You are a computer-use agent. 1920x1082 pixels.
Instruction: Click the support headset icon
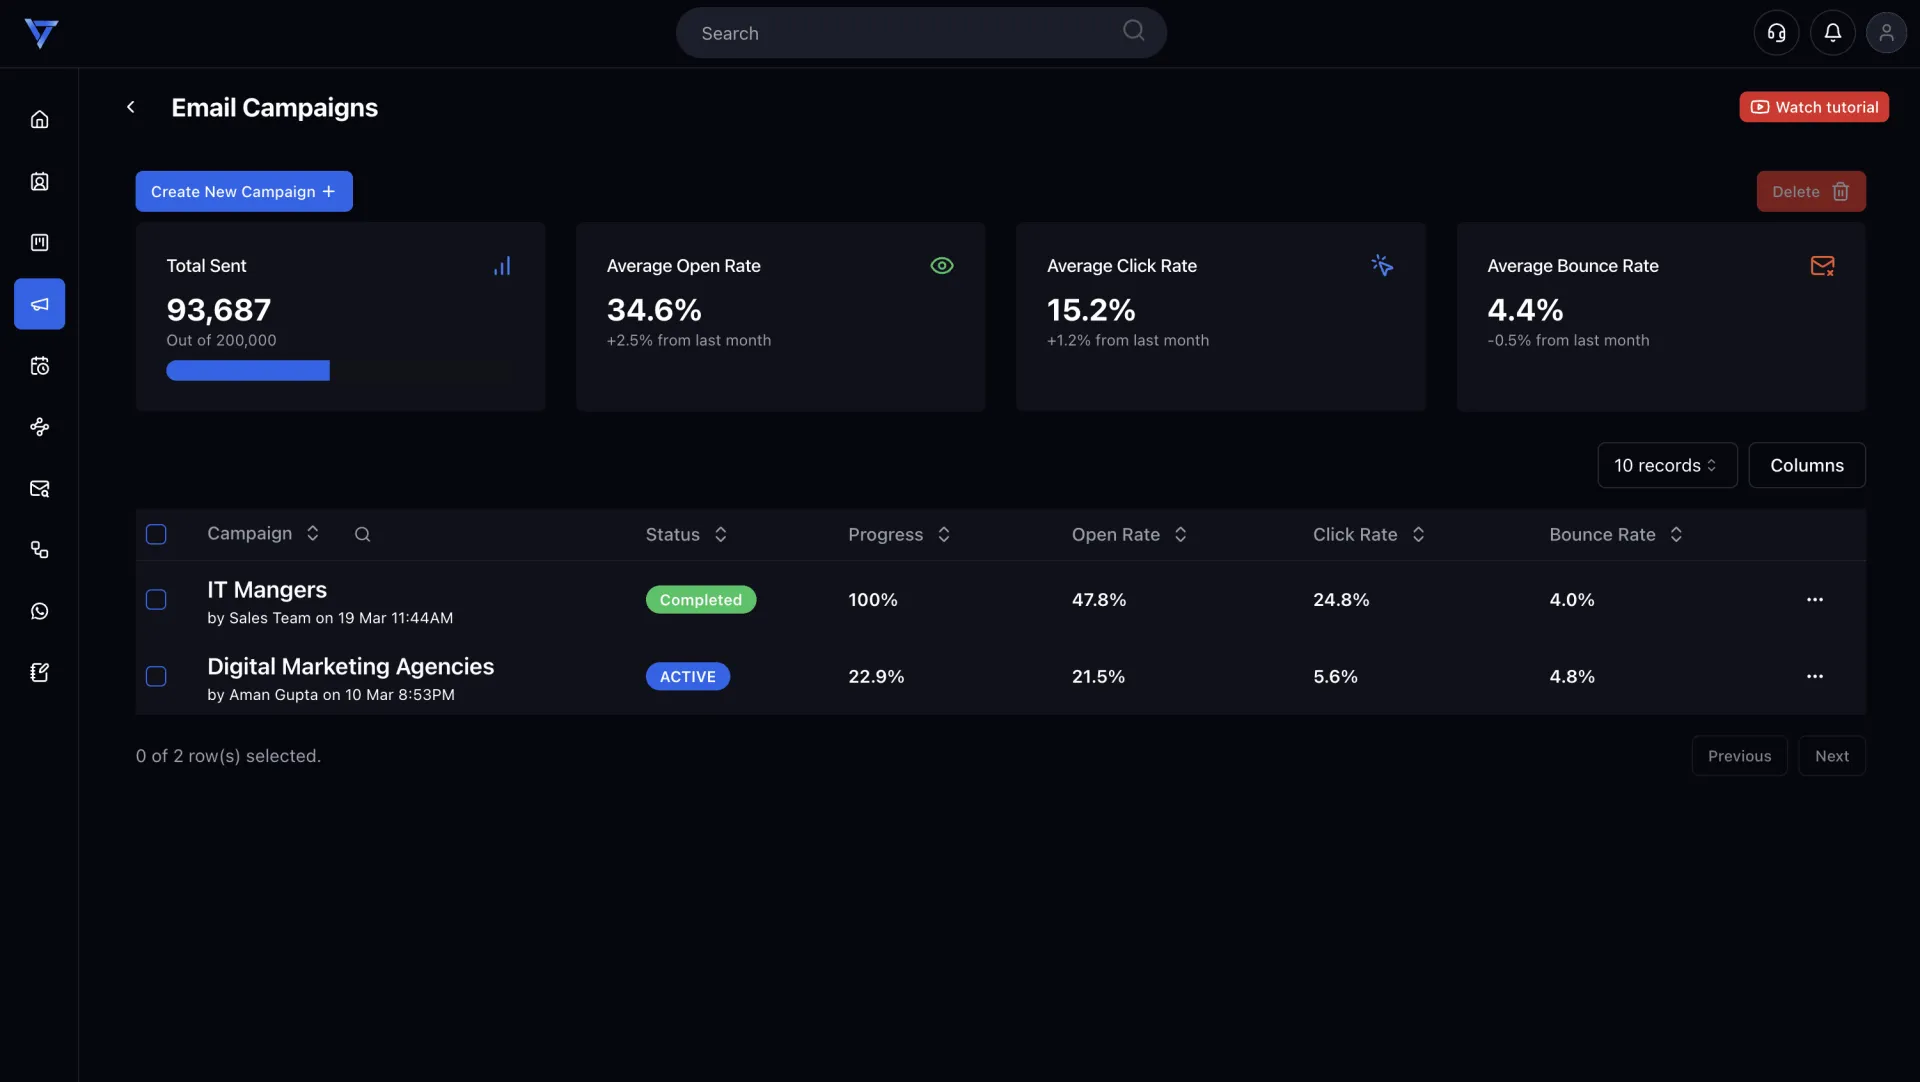click(x=1776, y=33)
